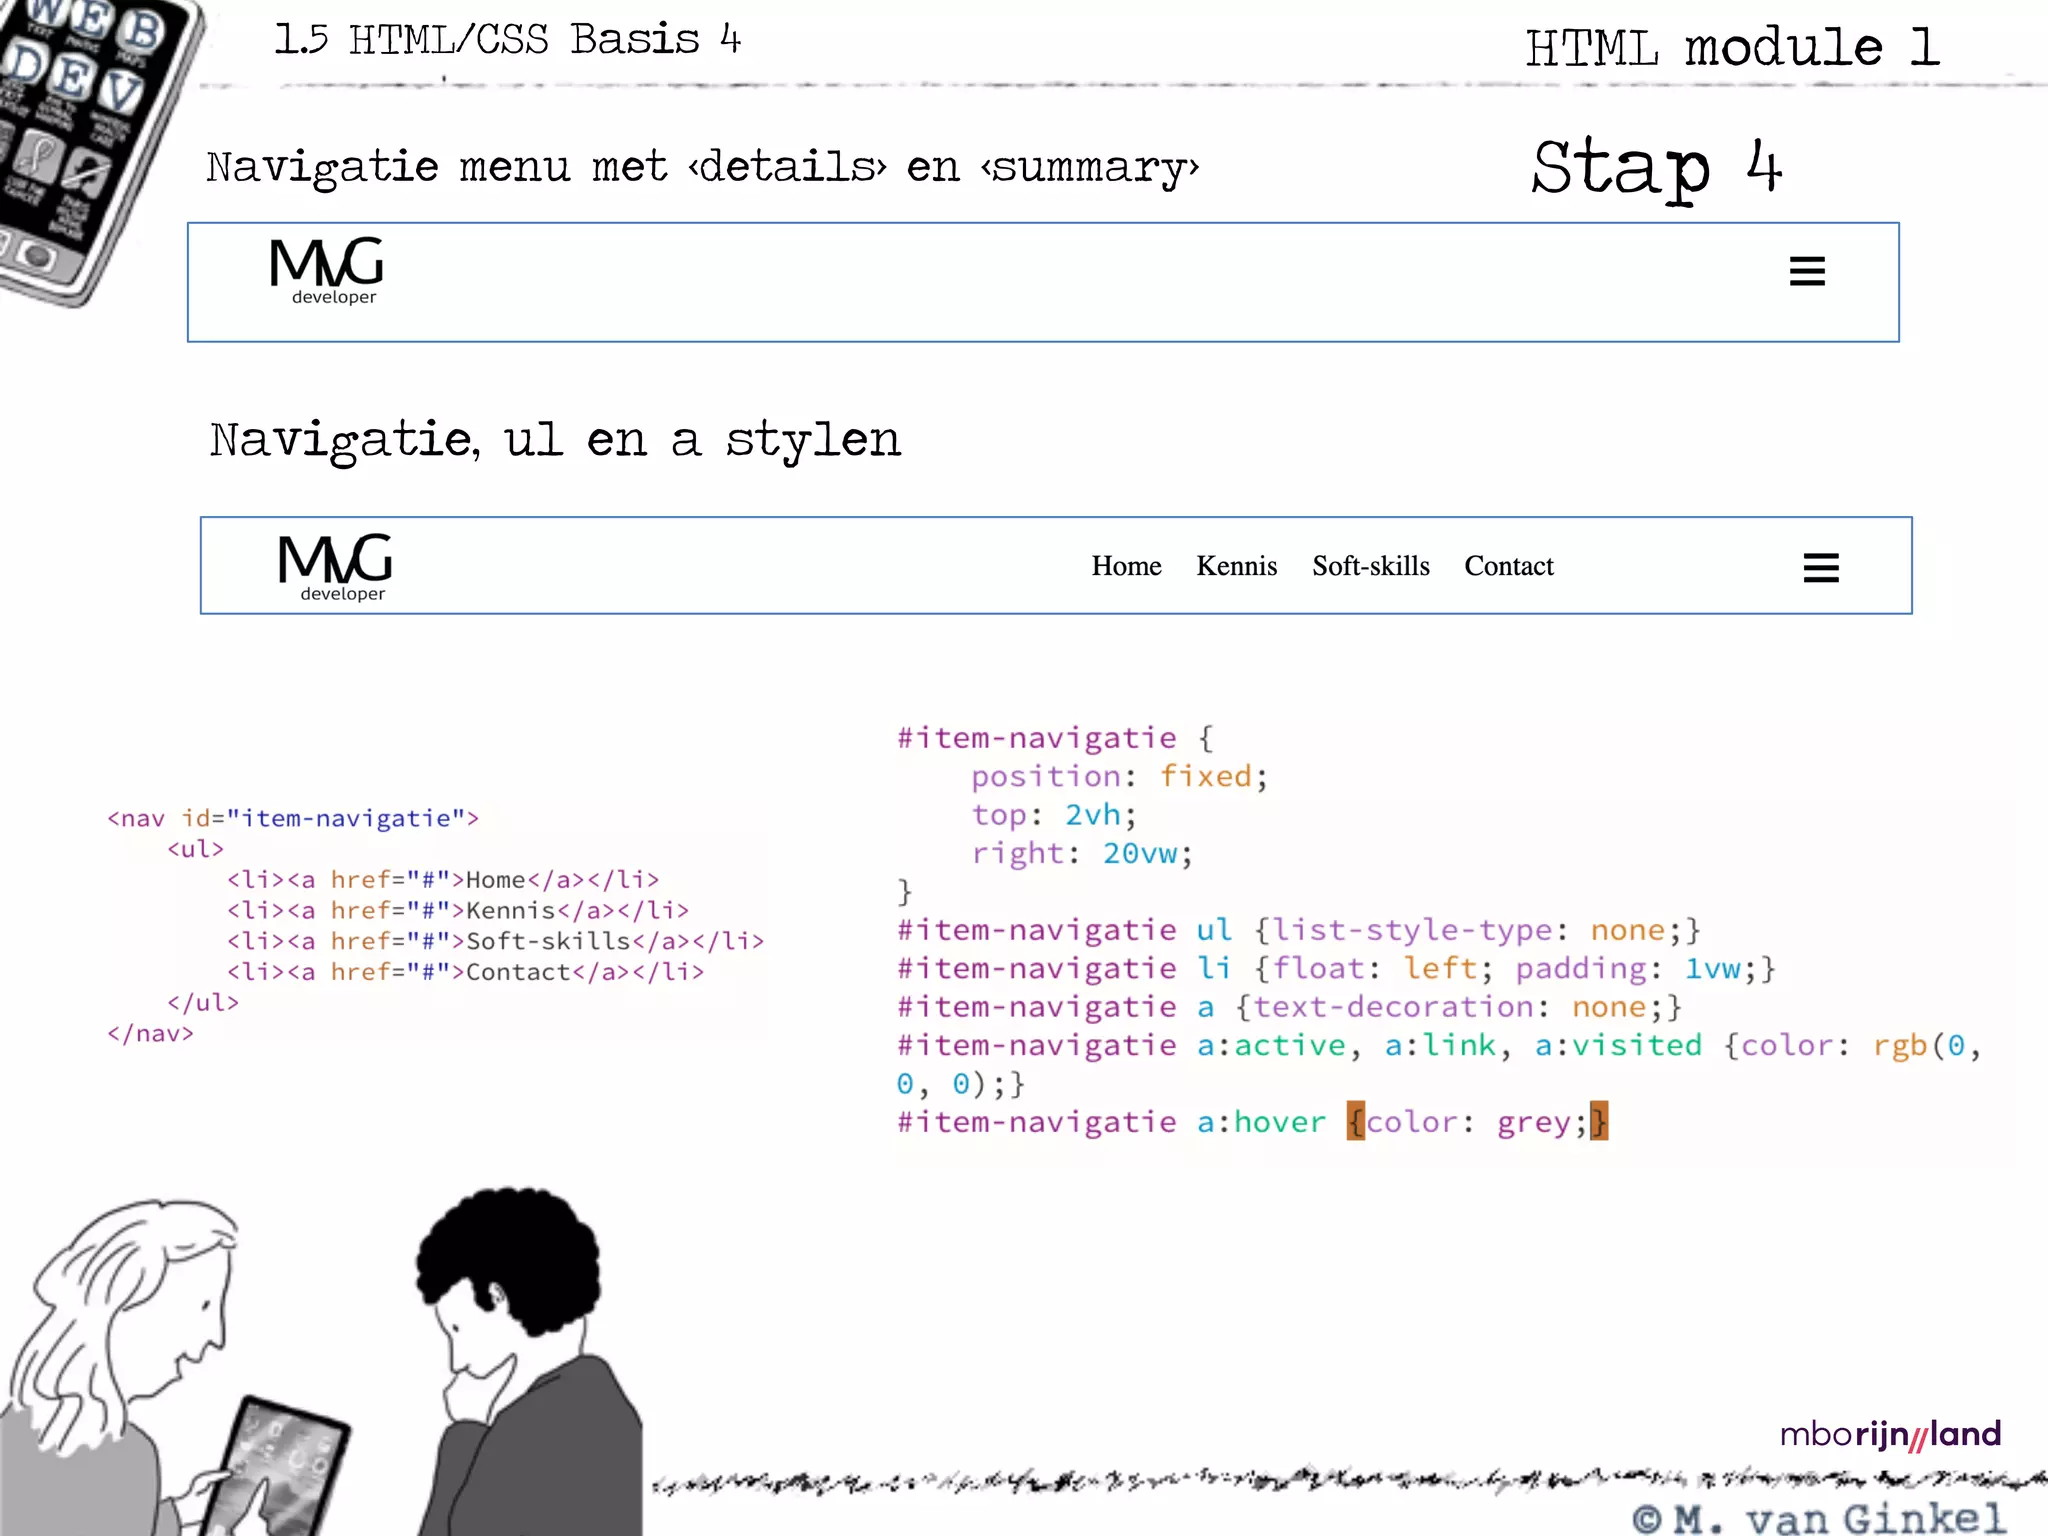Click the smartphone web dev illustration
This screenshot has width=2048, height=1536.
click(95, 150)
